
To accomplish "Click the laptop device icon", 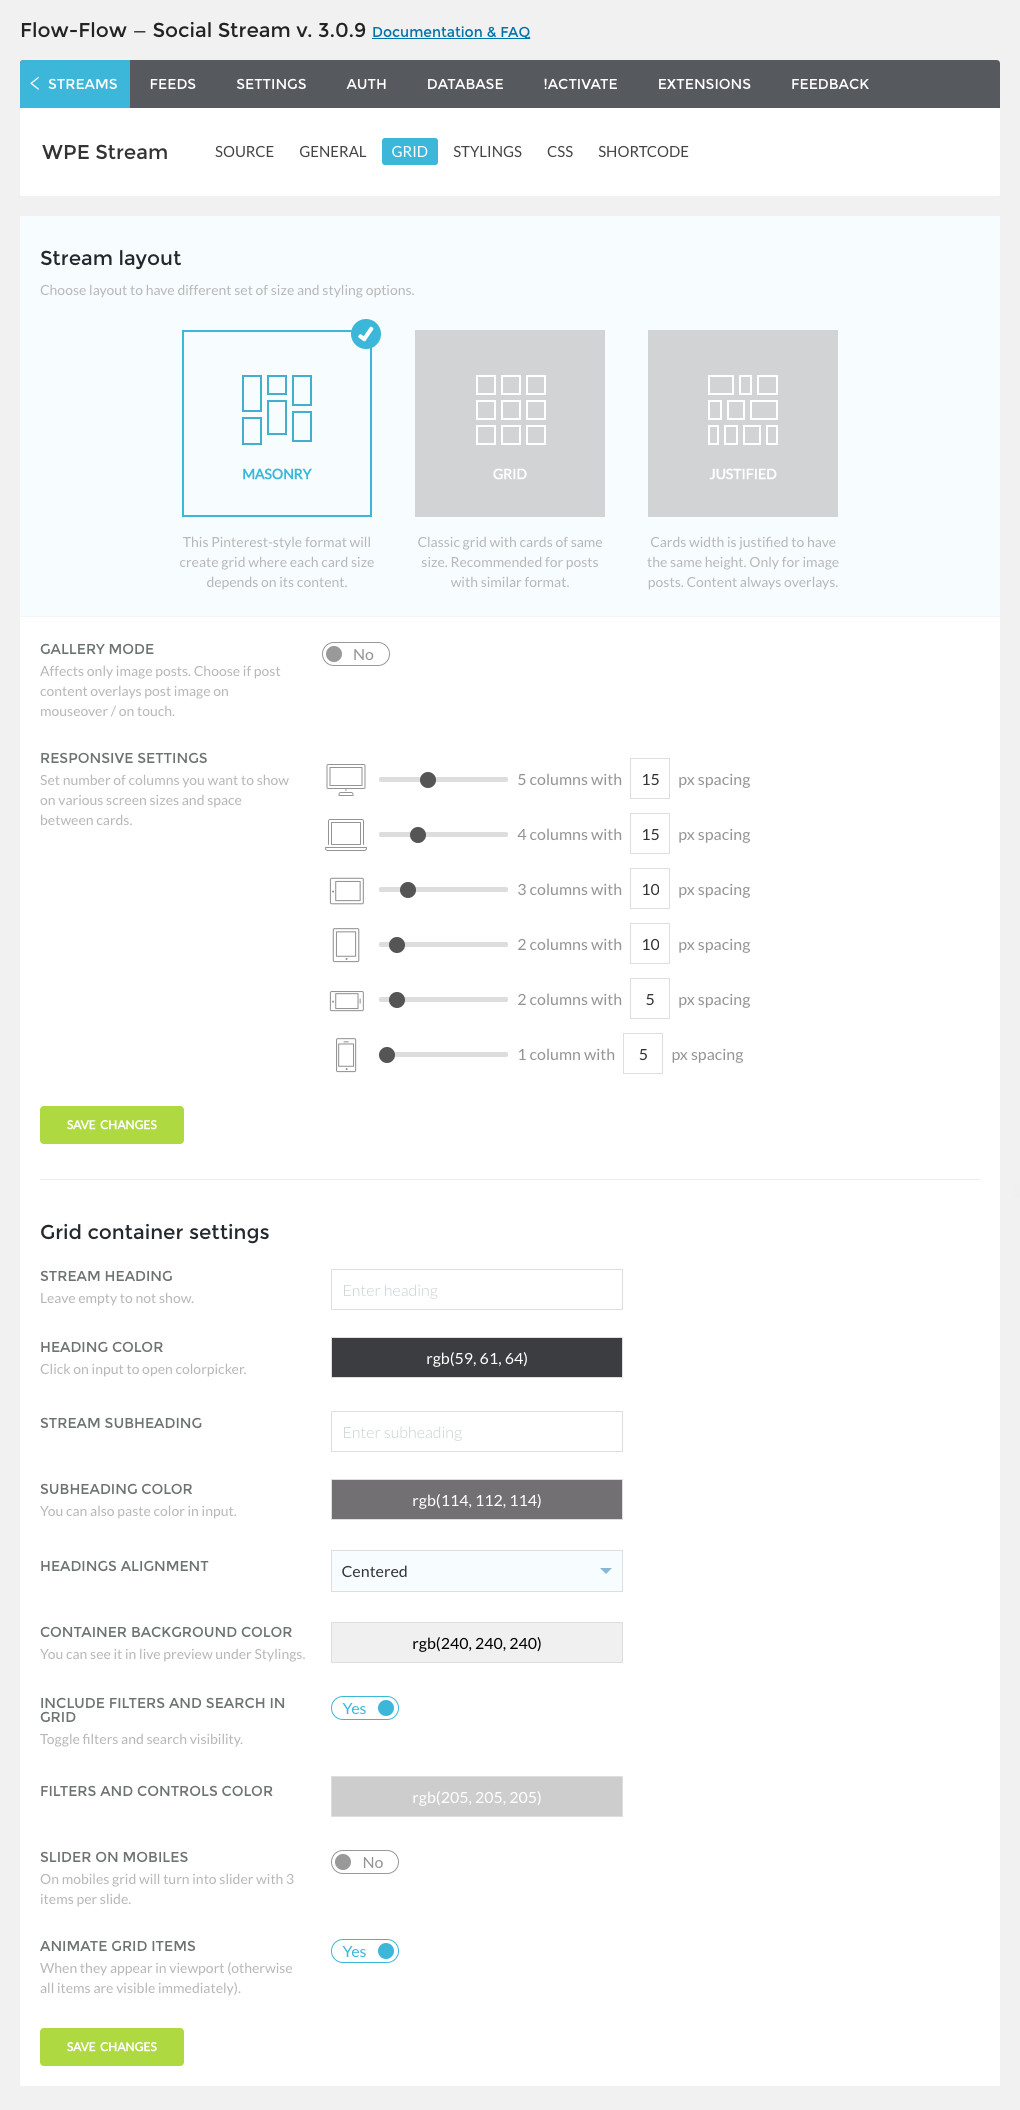I will coord(346,834).
